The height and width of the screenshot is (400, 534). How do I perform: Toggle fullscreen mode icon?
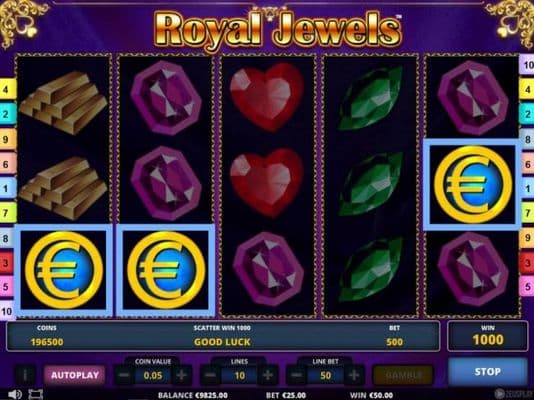click(x=35, y=394)
